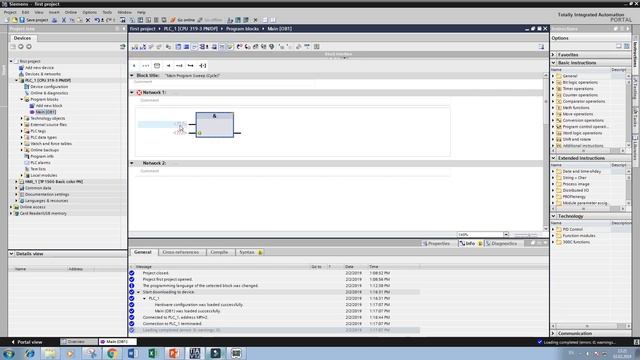Expand Math functions folder
The height and width of the screenshot is (360, 640).
coord(553,108)
